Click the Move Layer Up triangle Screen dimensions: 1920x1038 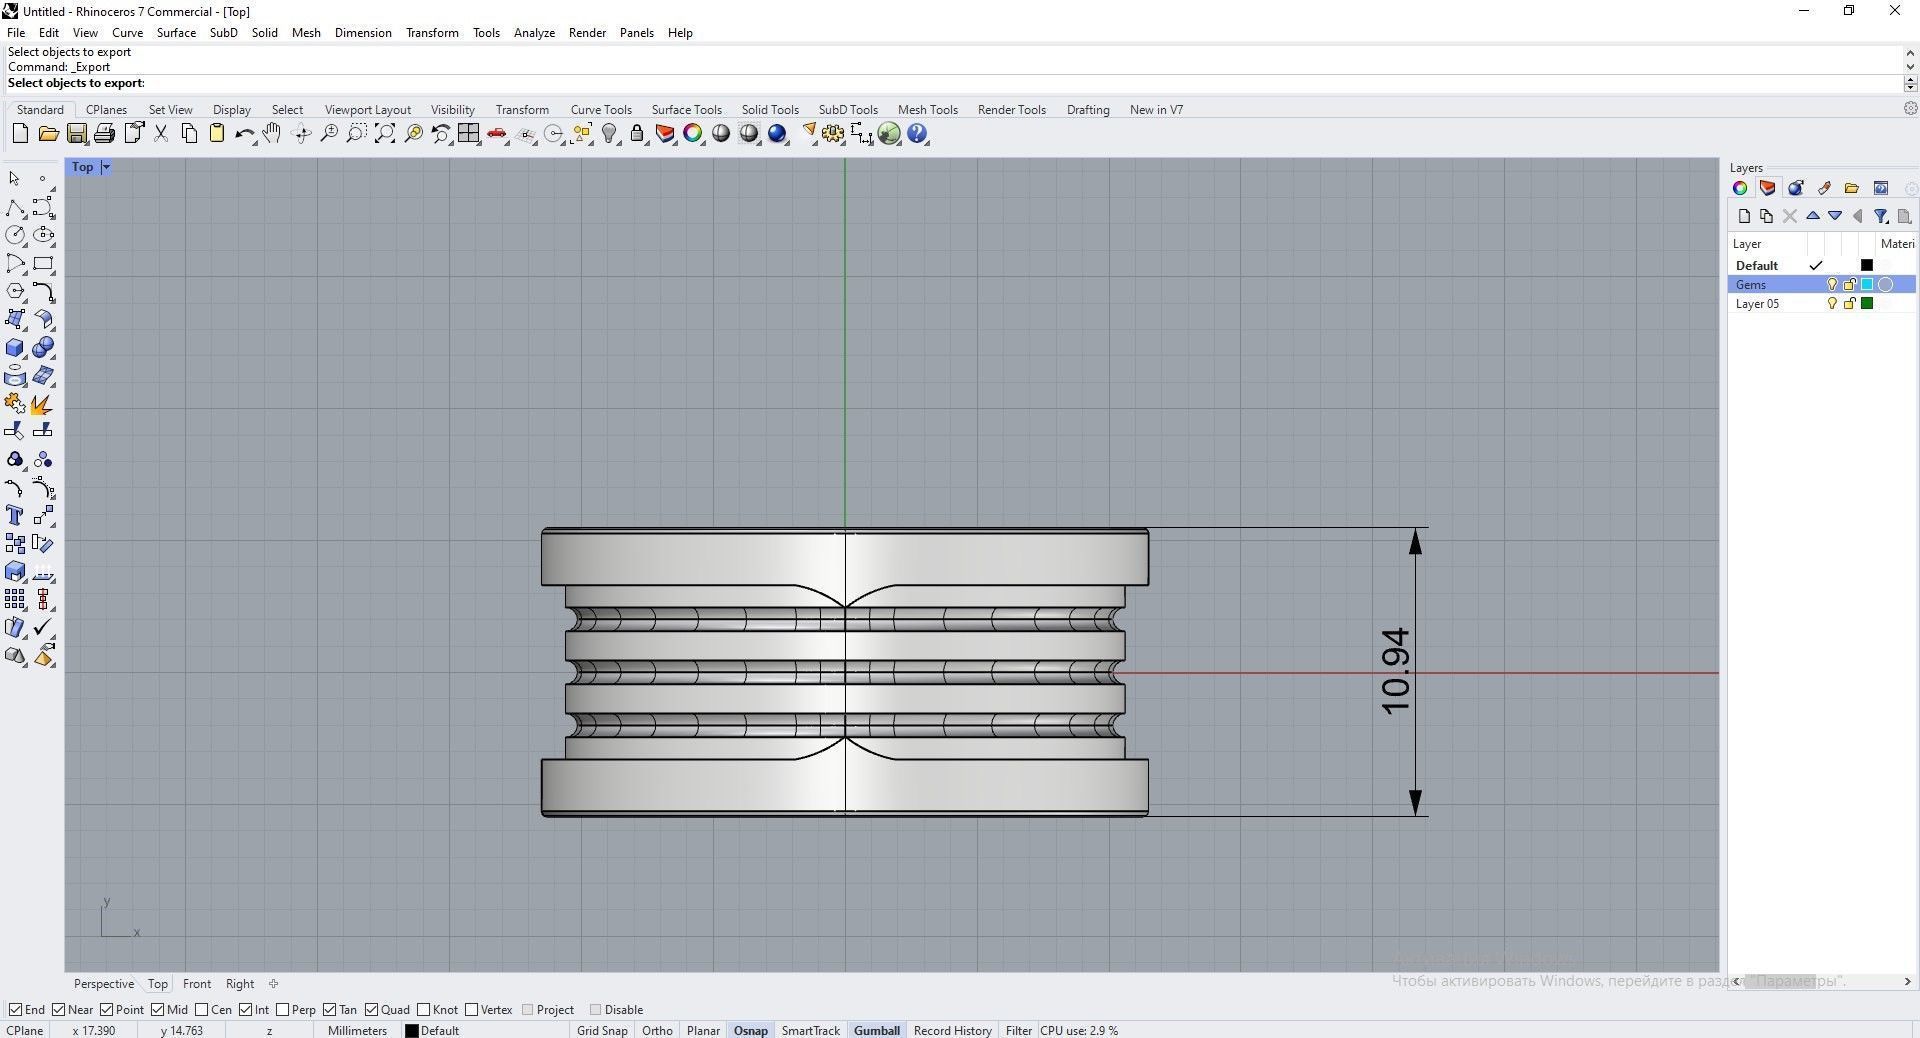tap(1812, 216)
